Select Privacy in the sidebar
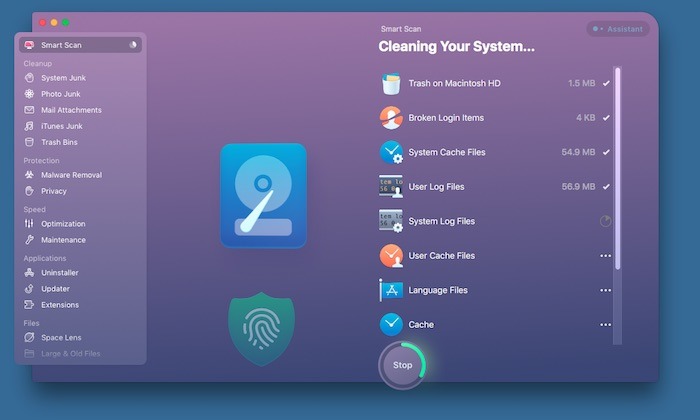The height and width of the screenshot is (420, 700). (x=54, y=191)
